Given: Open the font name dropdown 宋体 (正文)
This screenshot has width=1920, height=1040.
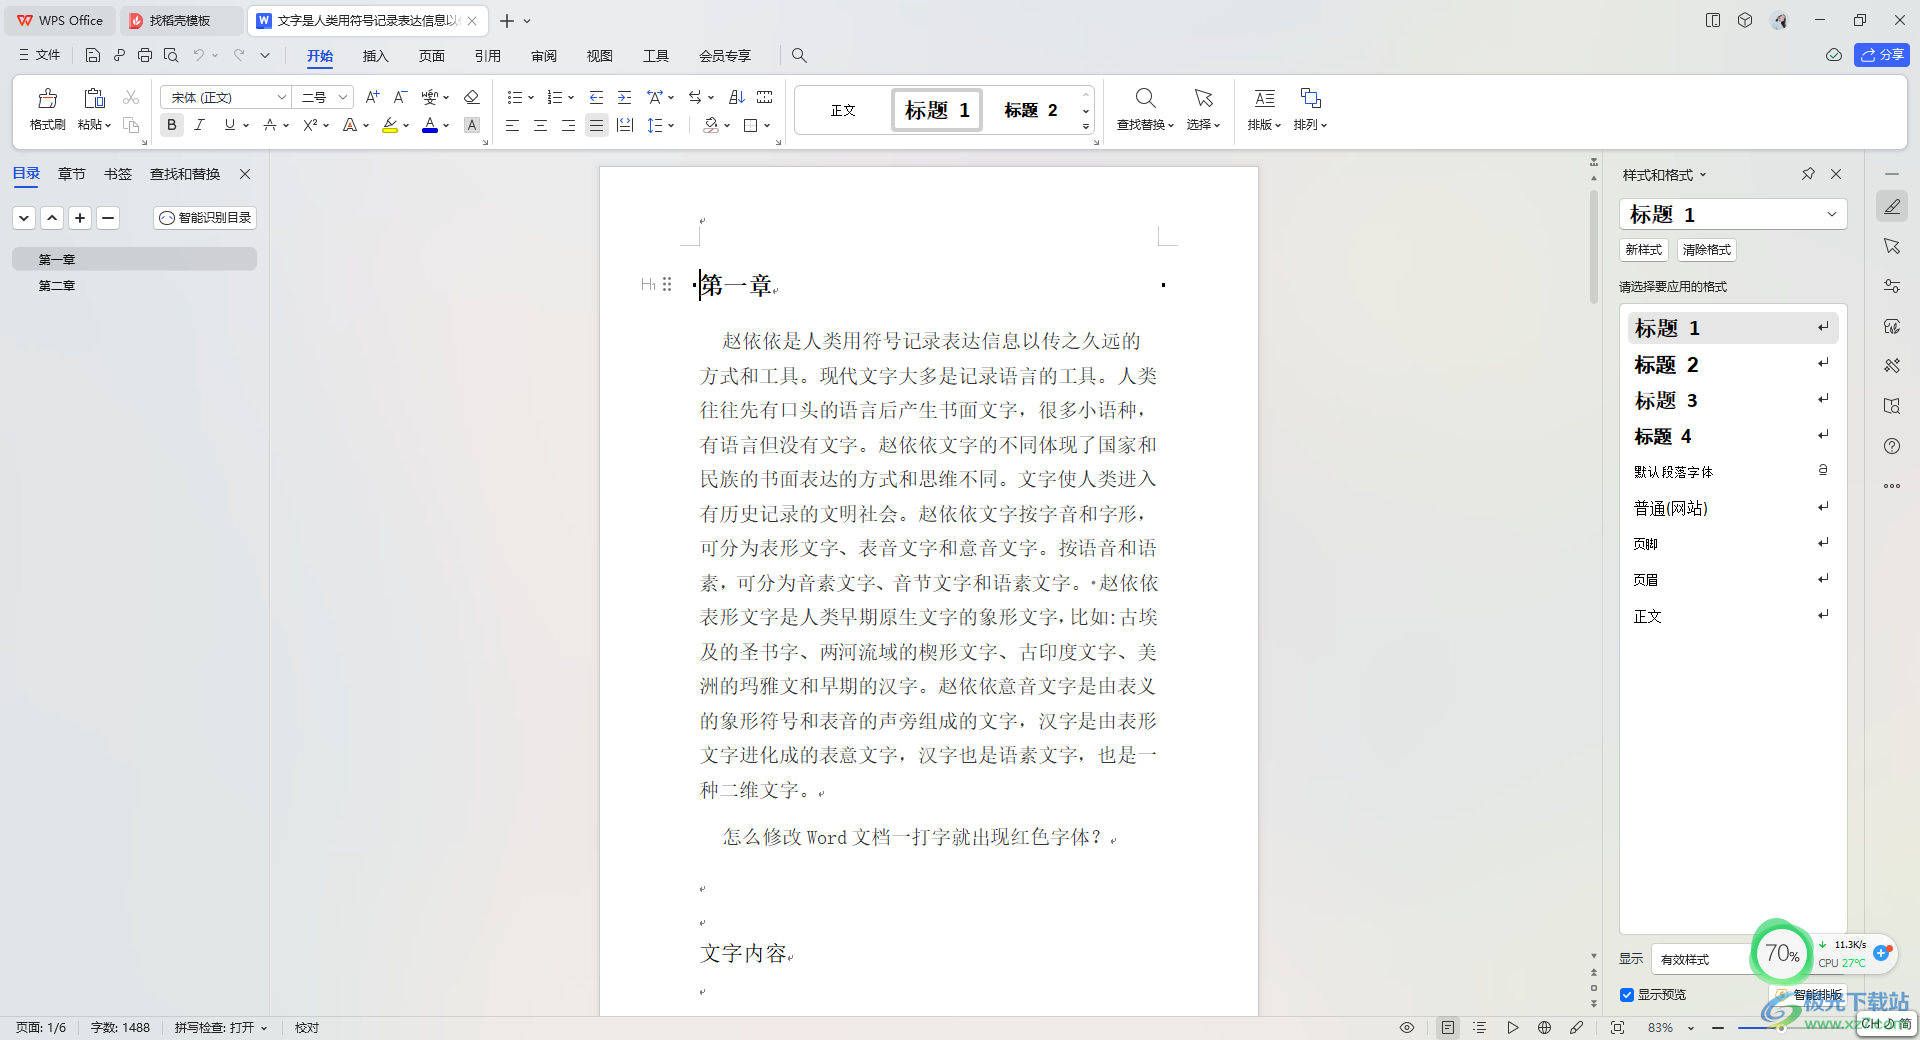Looking at the screenshot, I should (281, 97).
